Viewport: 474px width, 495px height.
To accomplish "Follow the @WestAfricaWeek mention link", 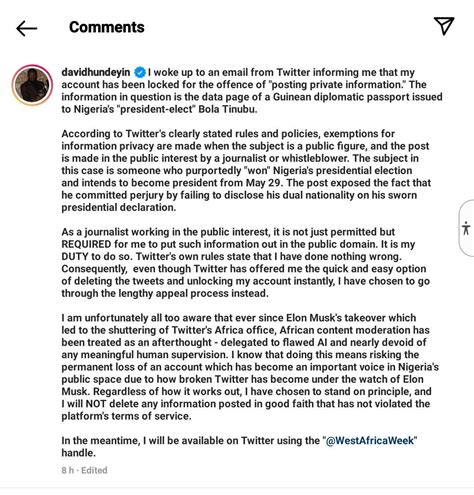I will 369,441.
